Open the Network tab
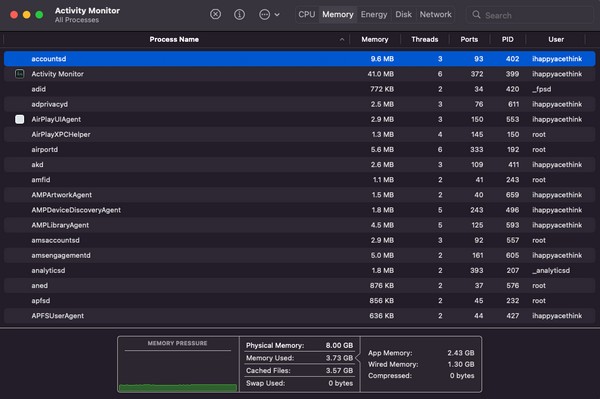Screen dimensions: 600x399 coord(435,15)
